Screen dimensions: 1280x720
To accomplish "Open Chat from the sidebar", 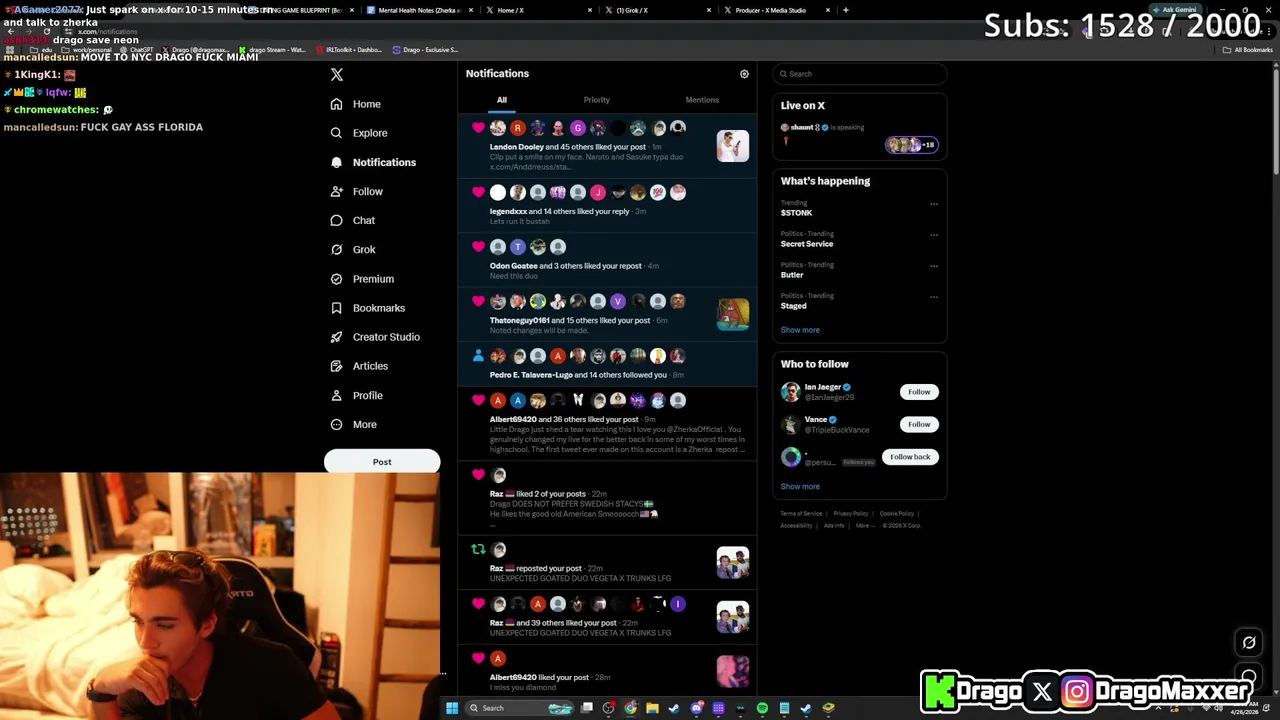I will 353,220.
